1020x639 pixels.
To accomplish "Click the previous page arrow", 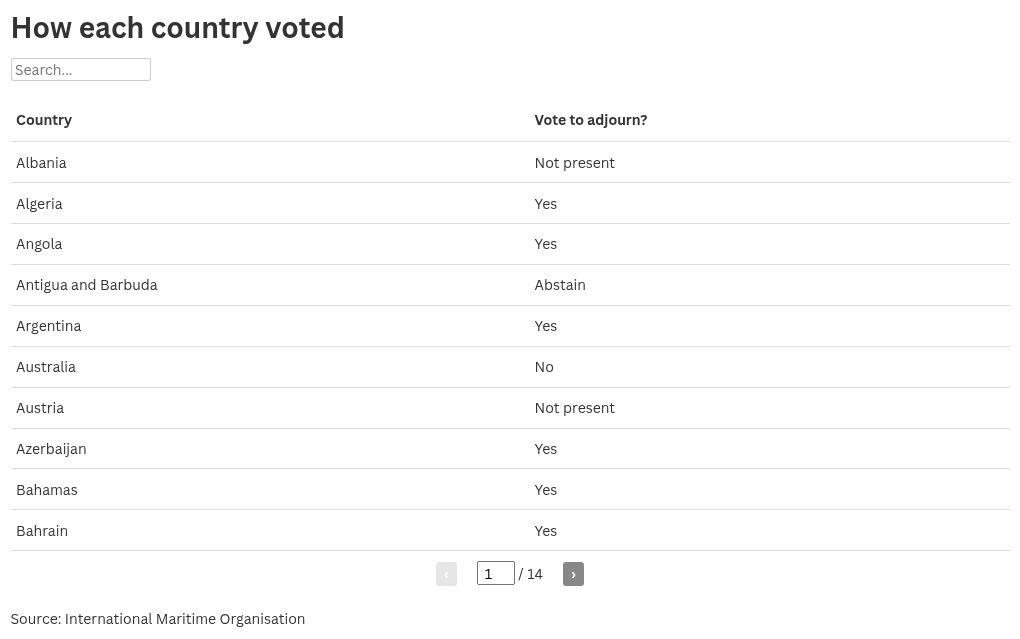I will click(x=446, y=574).
